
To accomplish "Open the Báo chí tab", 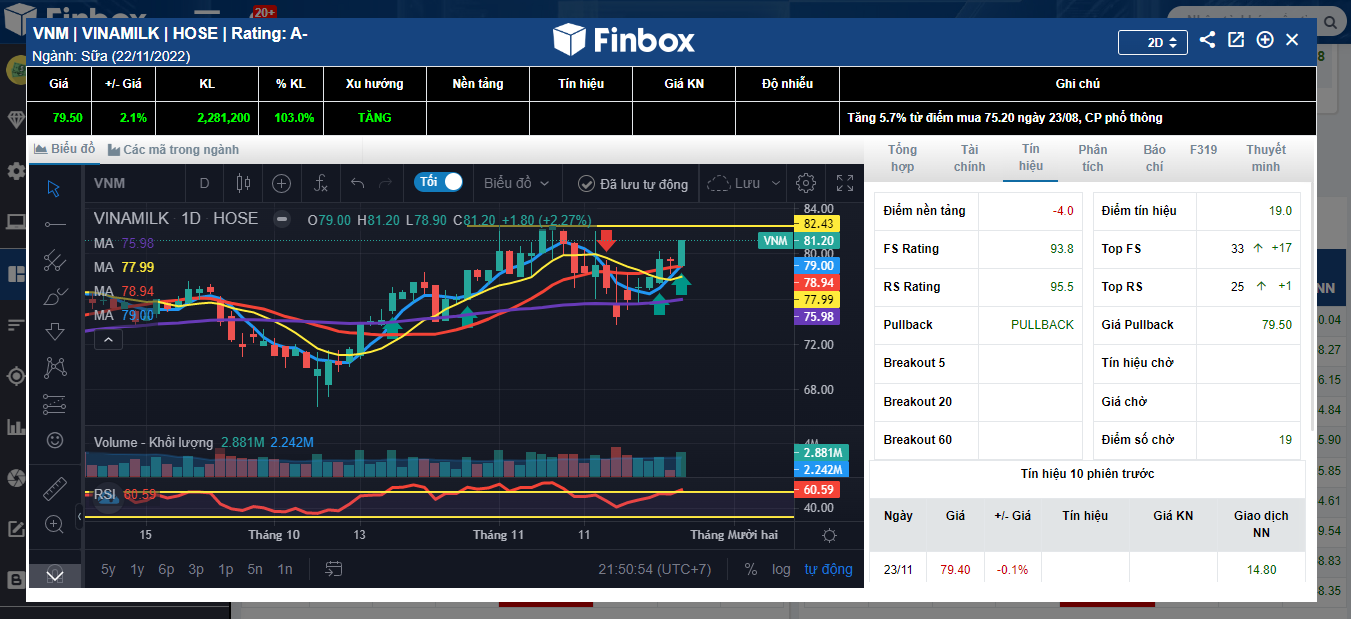I will tap(1155, 158).
